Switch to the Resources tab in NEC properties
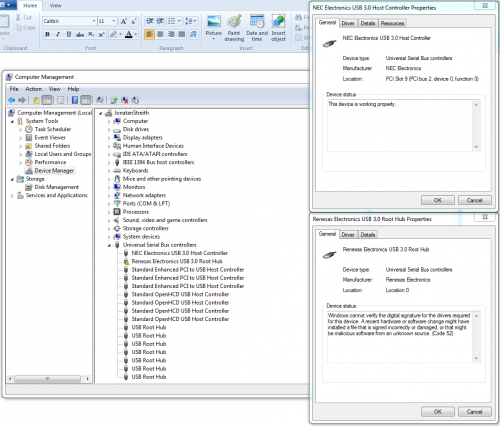This screenshot has height=426, width=500. [392, 23]
